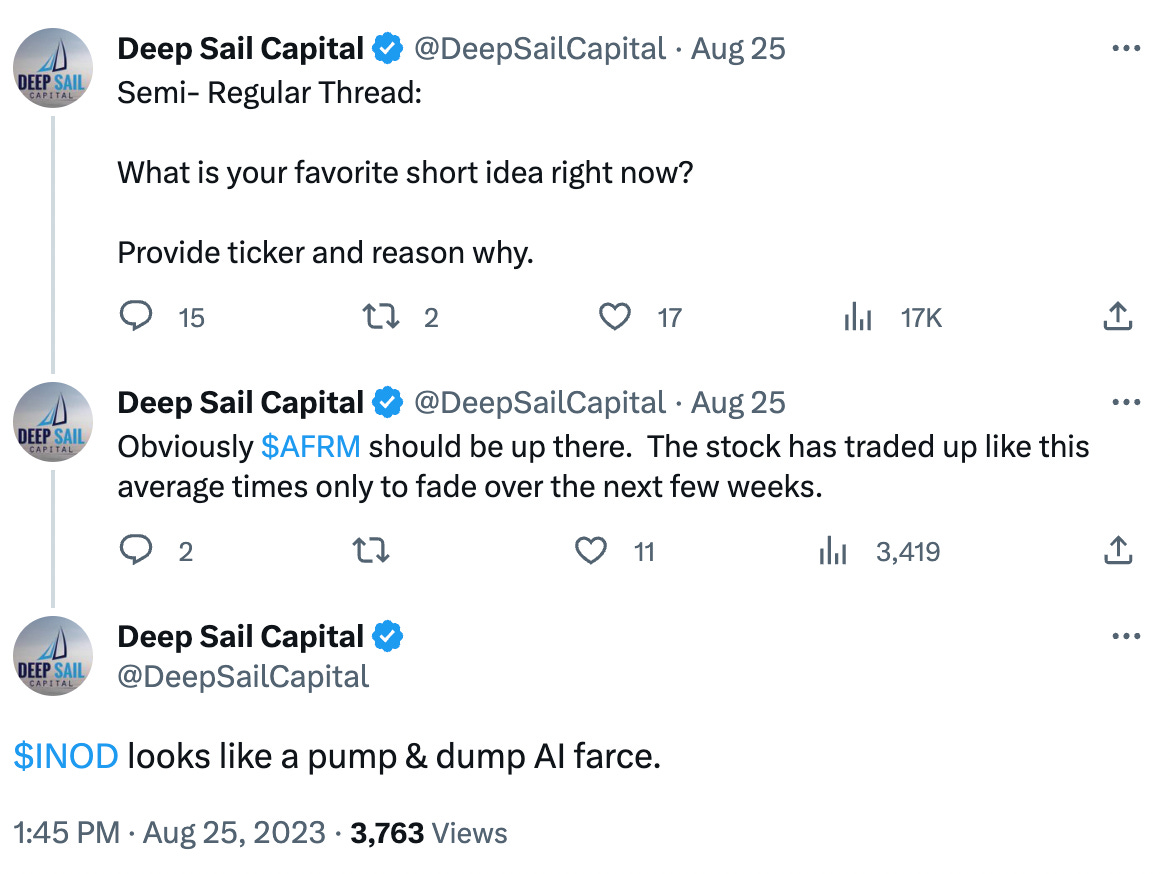The width and height of the screenshot is (1170, 874).
Task: Open the @DeepSailCapital handle in main tweet
Action: coord(243,677)
